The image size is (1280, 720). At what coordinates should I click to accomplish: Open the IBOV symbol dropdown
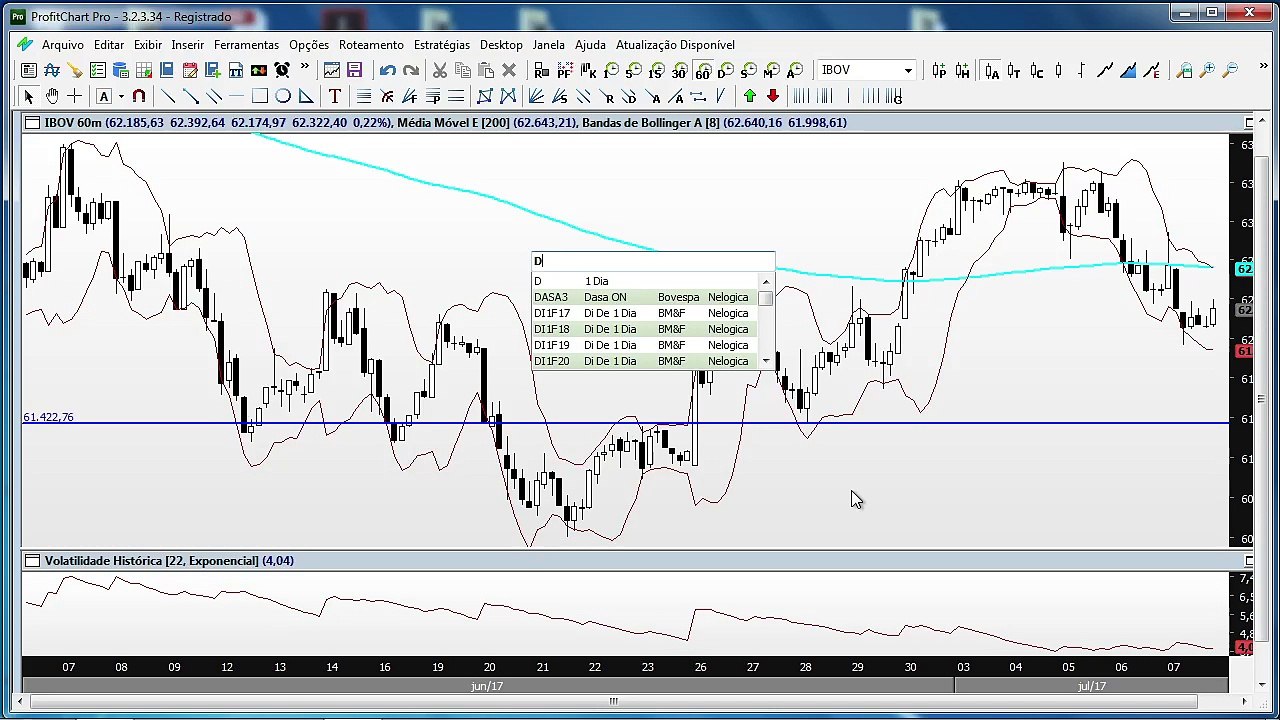(x=908, y=70)
